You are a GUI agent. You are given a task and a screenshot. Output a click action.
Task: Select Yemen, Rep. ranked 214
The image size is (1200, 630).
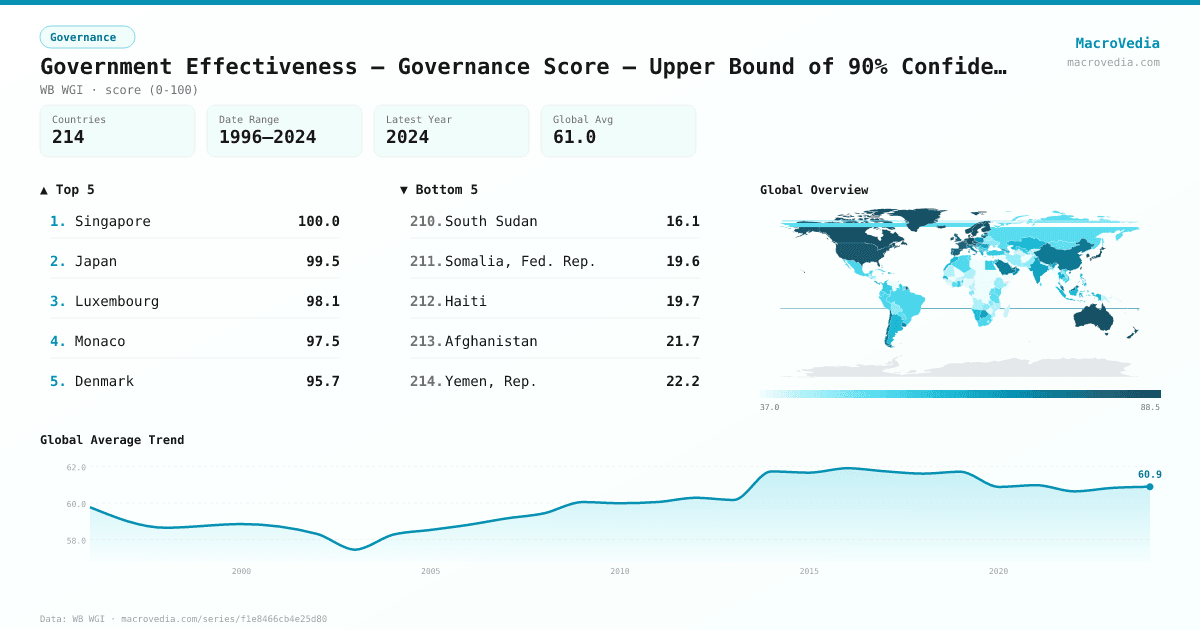(555, 381)
